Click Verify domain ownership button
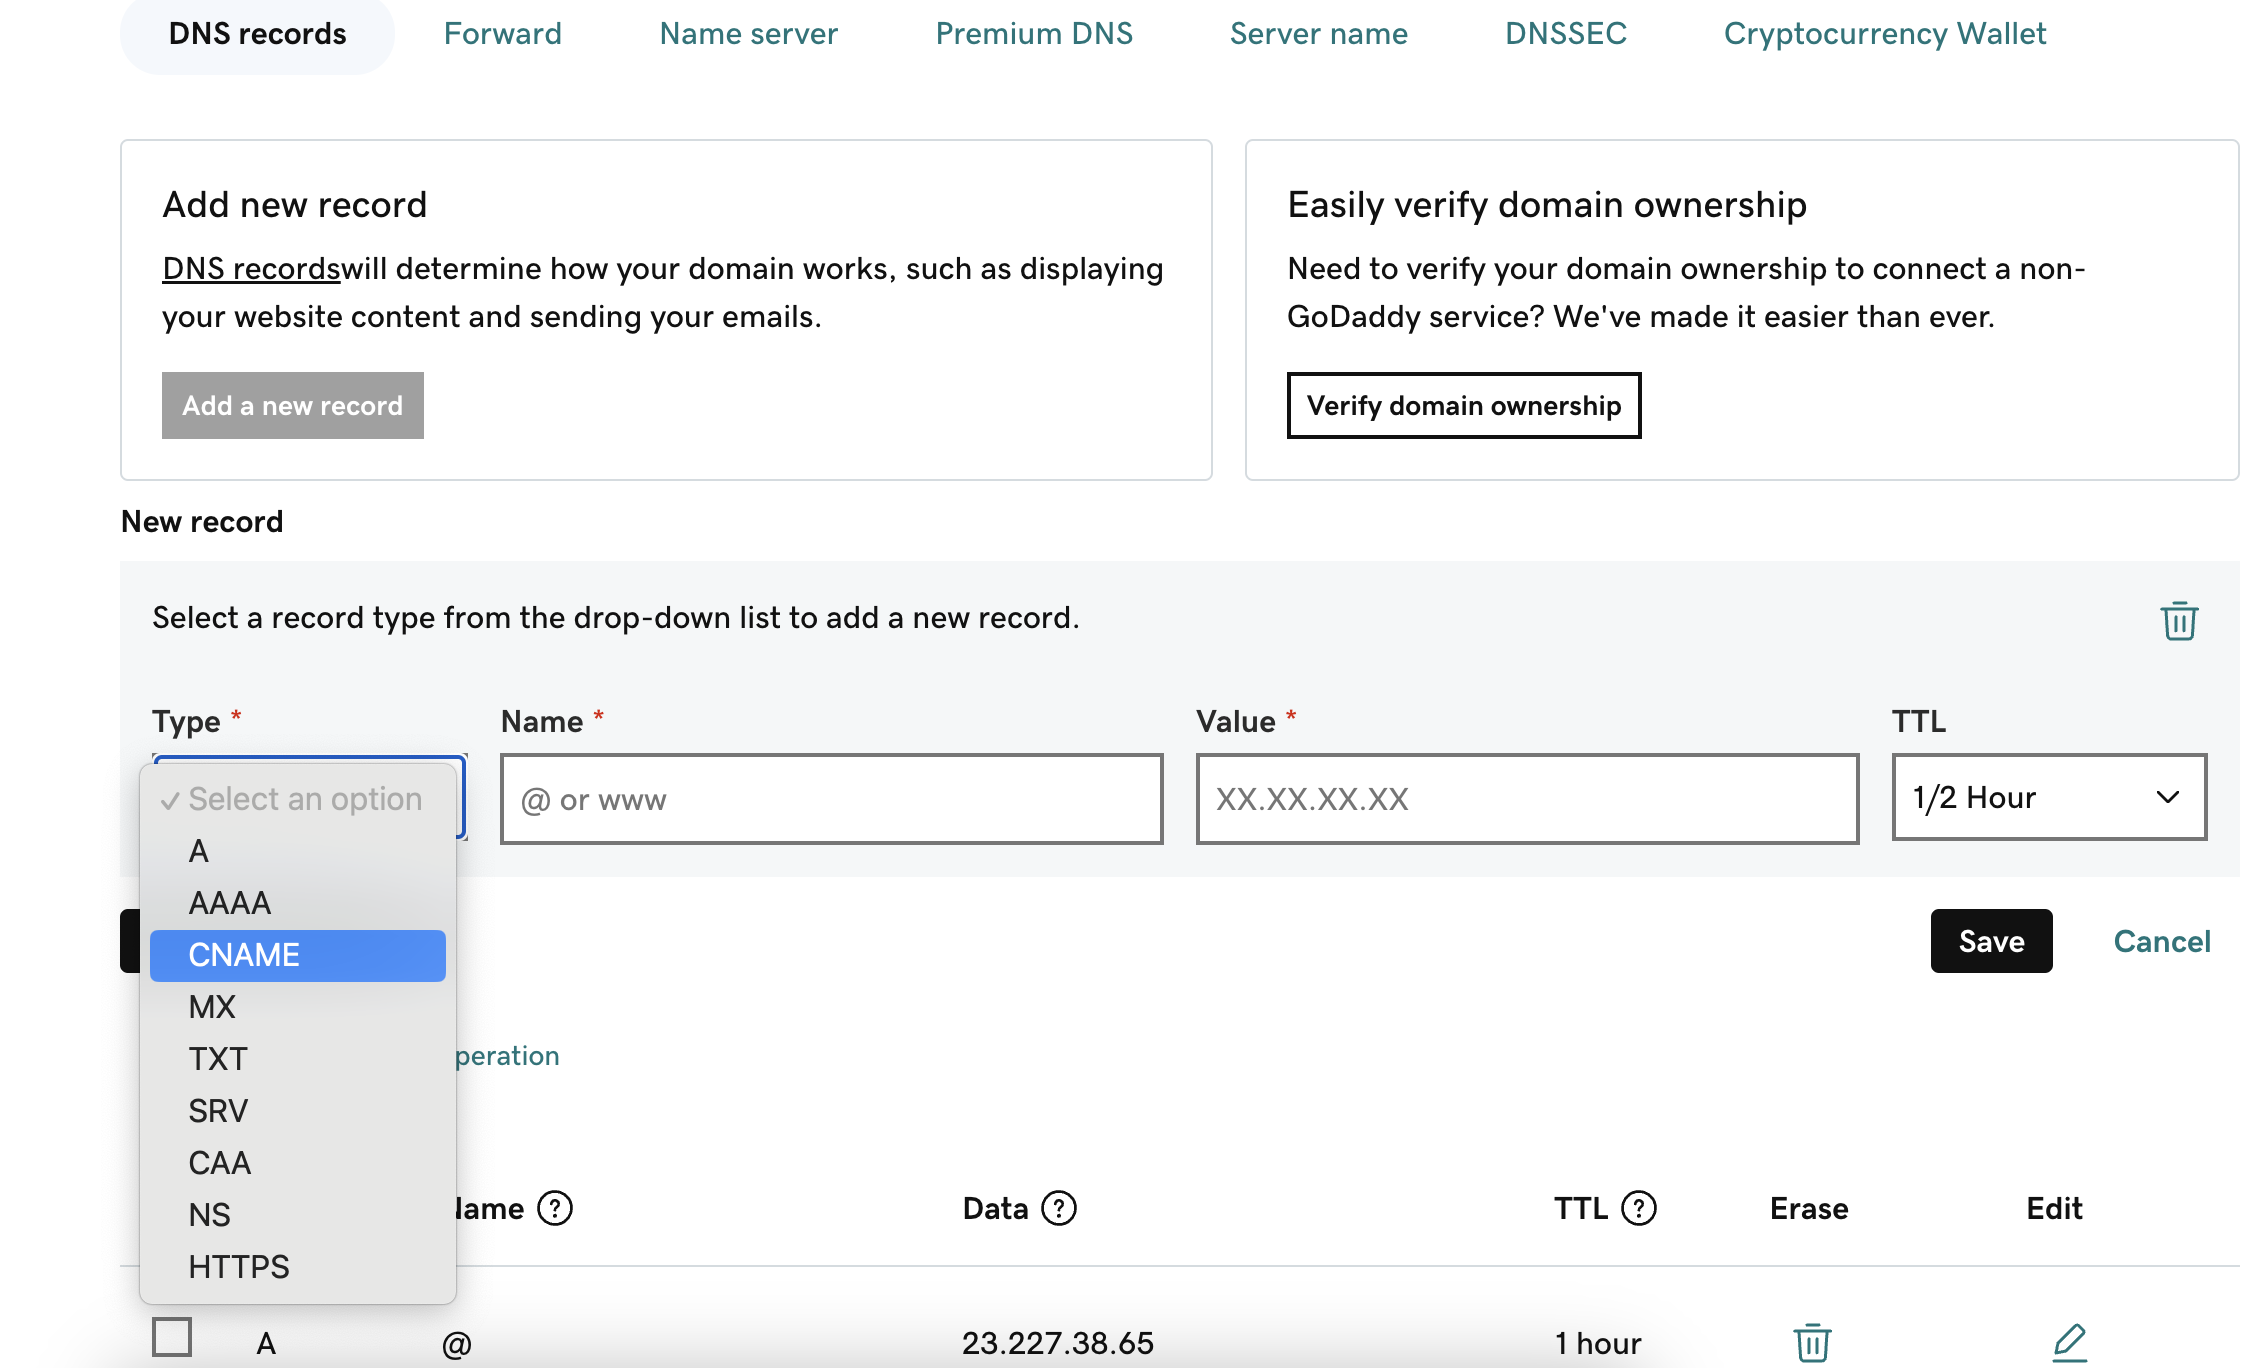The image size is (2258, 1368). pos(1463,405)
